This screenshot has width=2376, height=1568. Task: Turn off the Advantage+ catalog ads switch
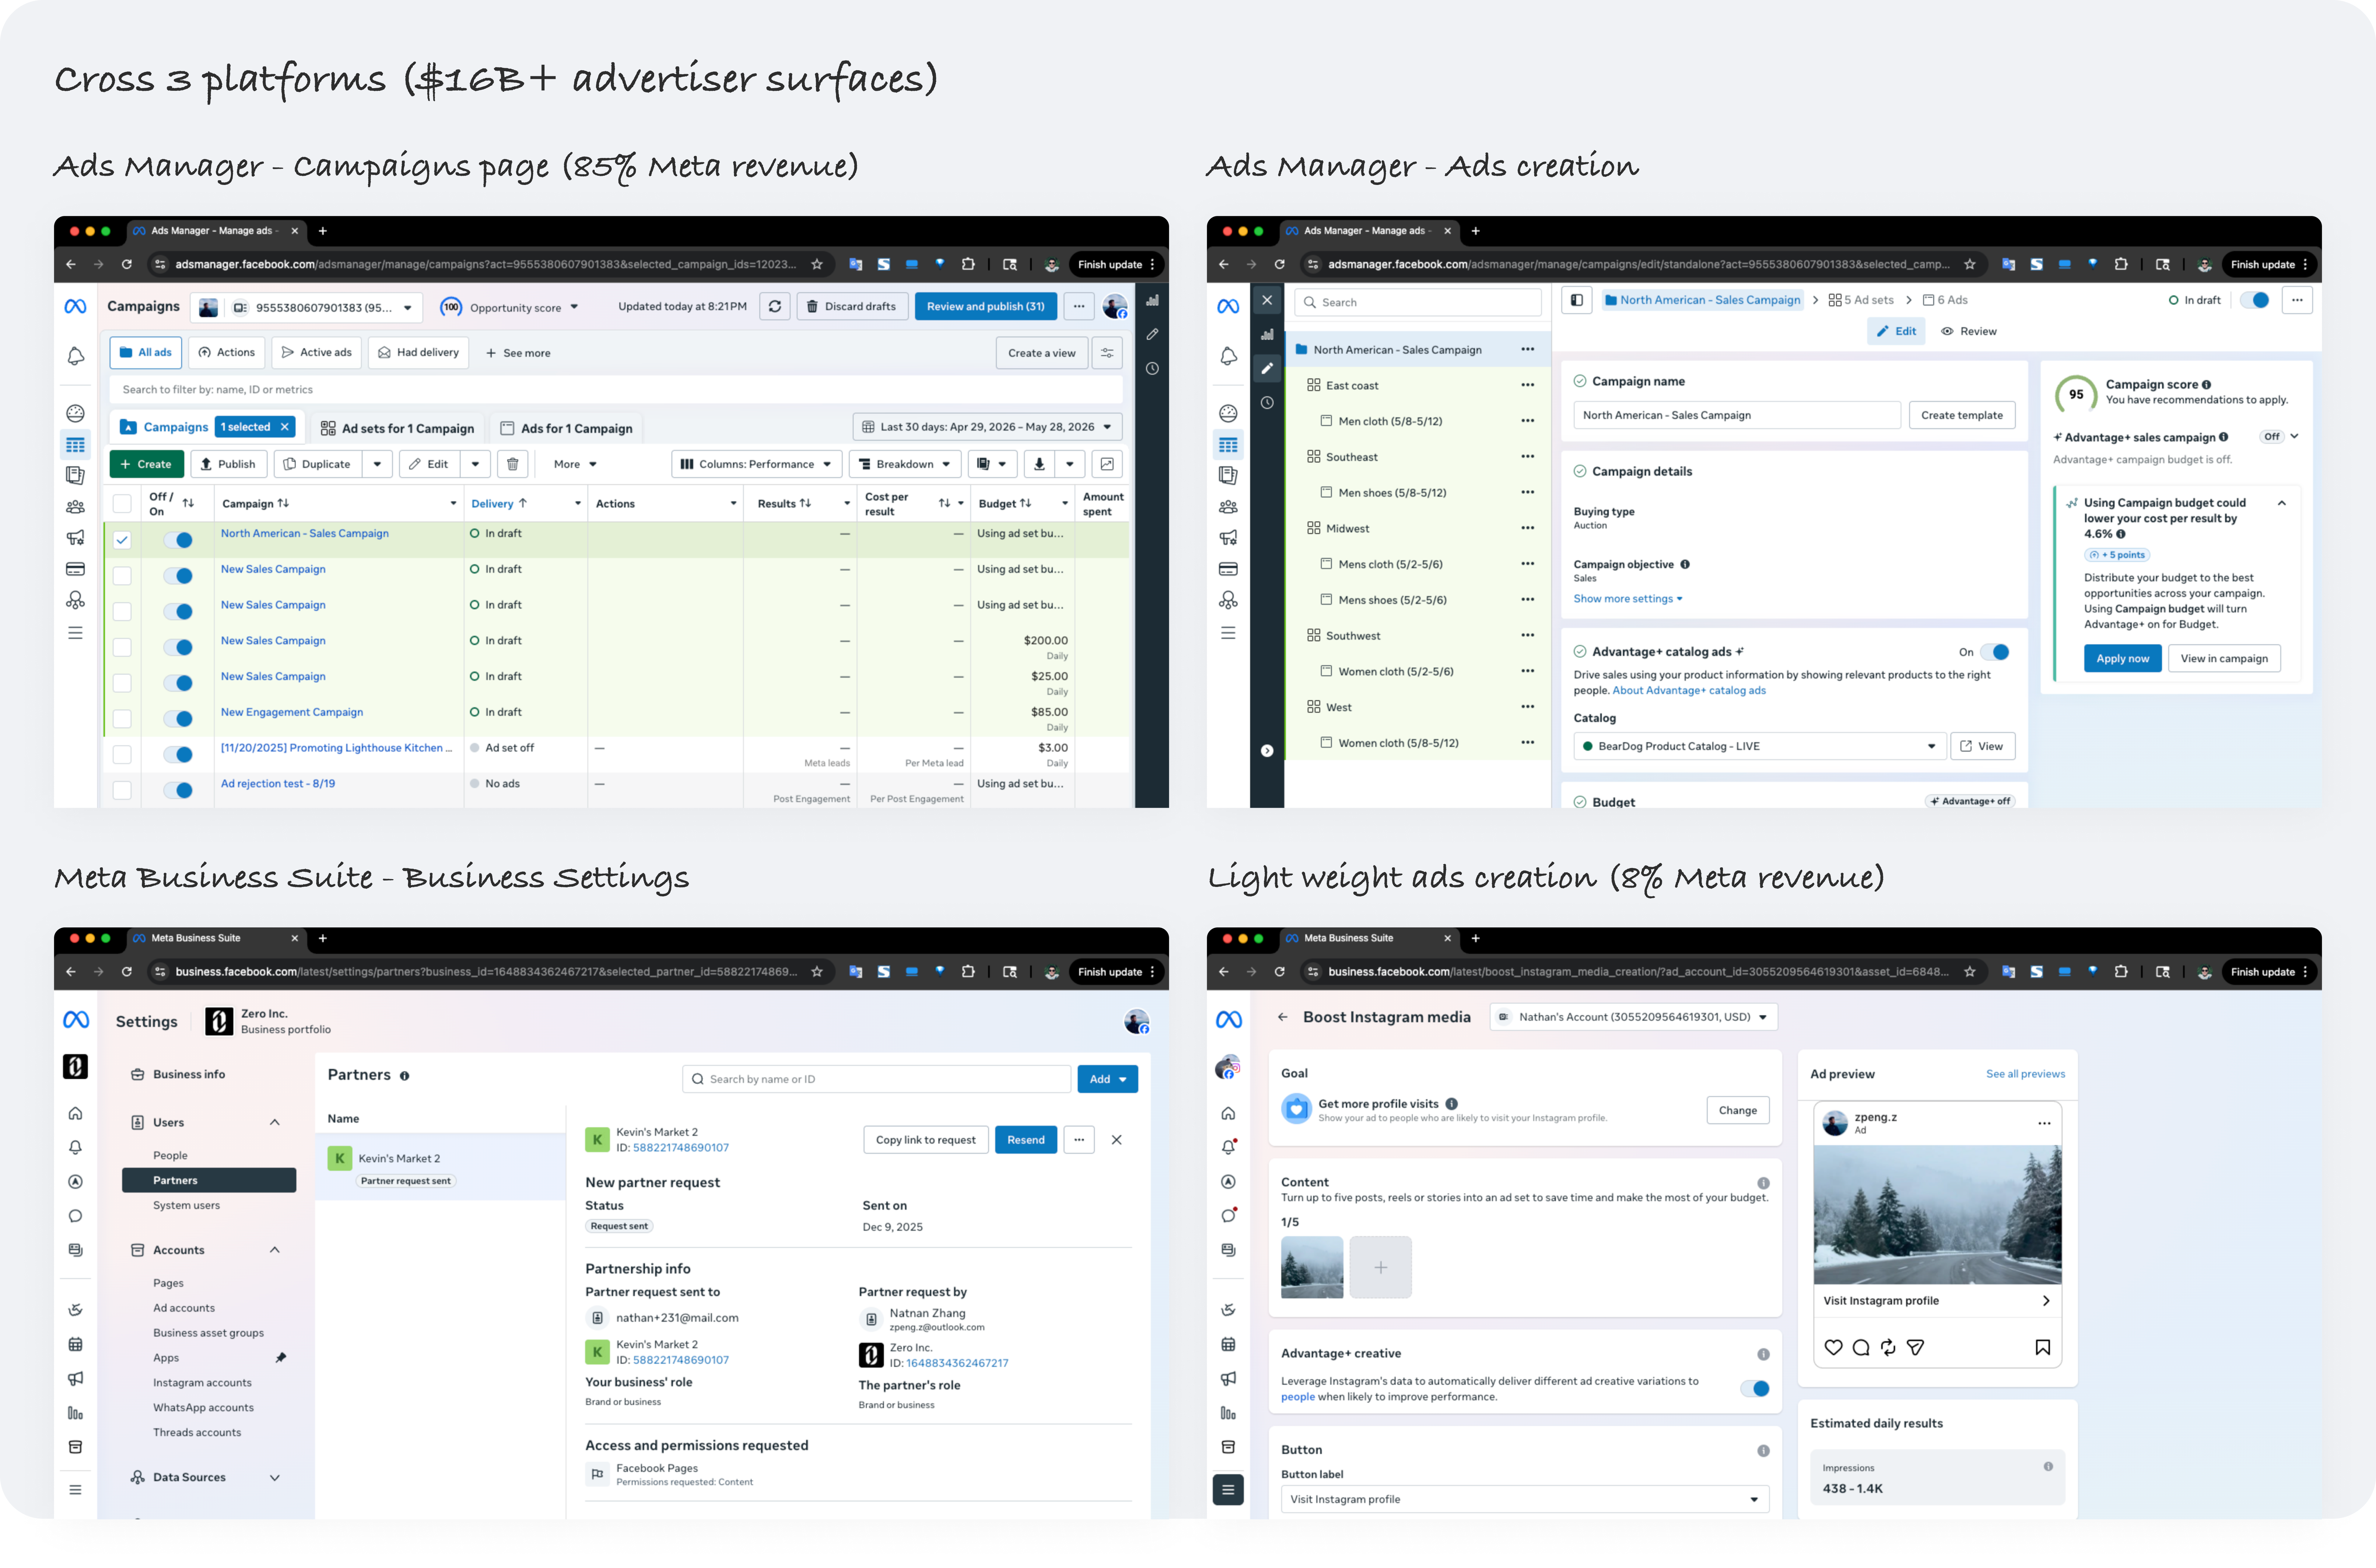[x=1995, y=652]
